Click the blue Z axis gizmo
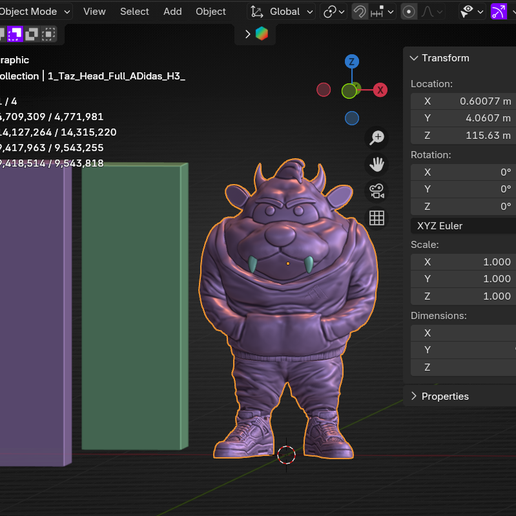 [x=352, y=62]
